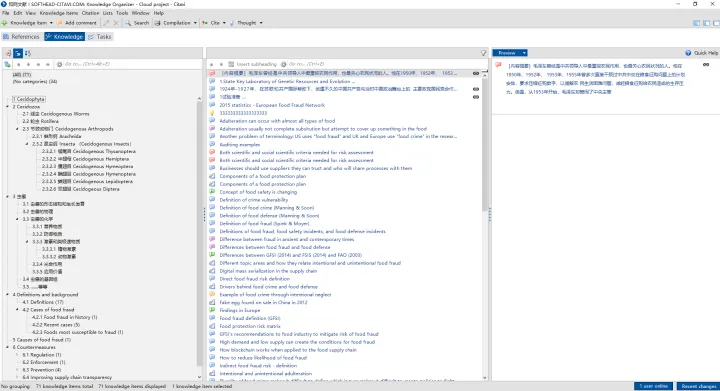The width and height of the screenshot is (720, 391).
Task: Click the Quick Help question mark icon
Action: (688, 53)
